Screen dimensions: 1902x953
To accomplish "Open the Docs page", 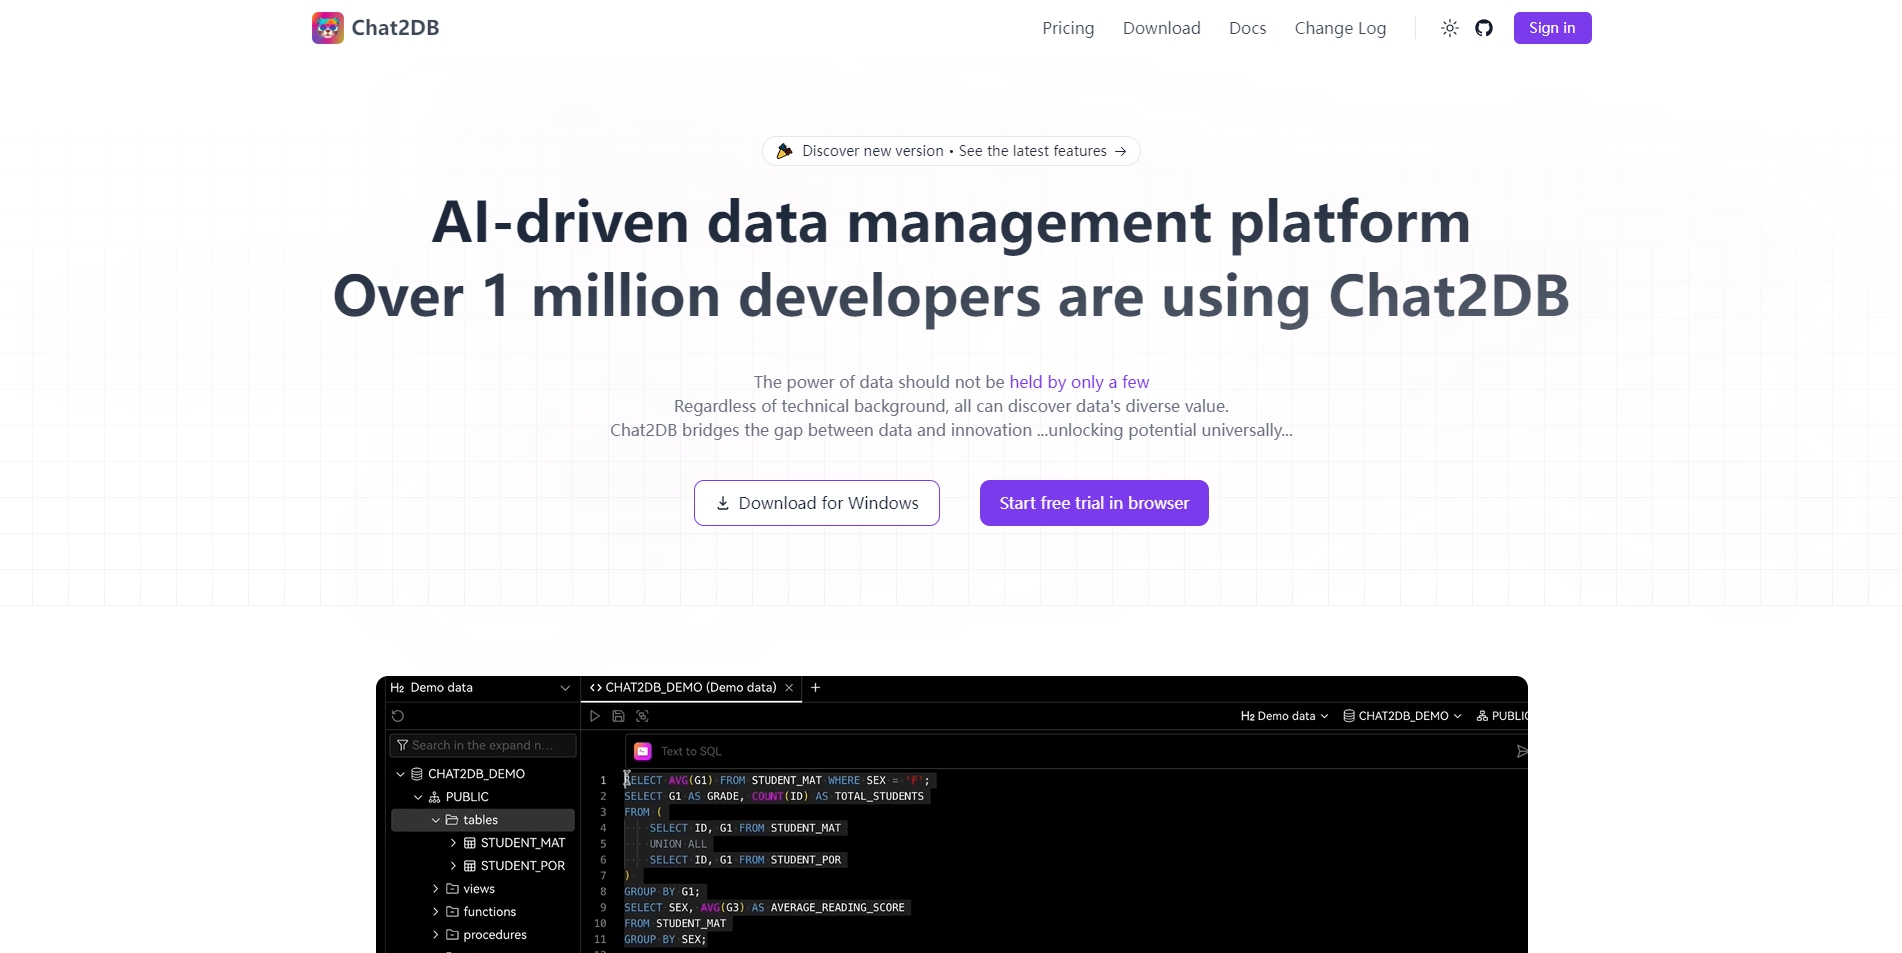I will 1247,28.
